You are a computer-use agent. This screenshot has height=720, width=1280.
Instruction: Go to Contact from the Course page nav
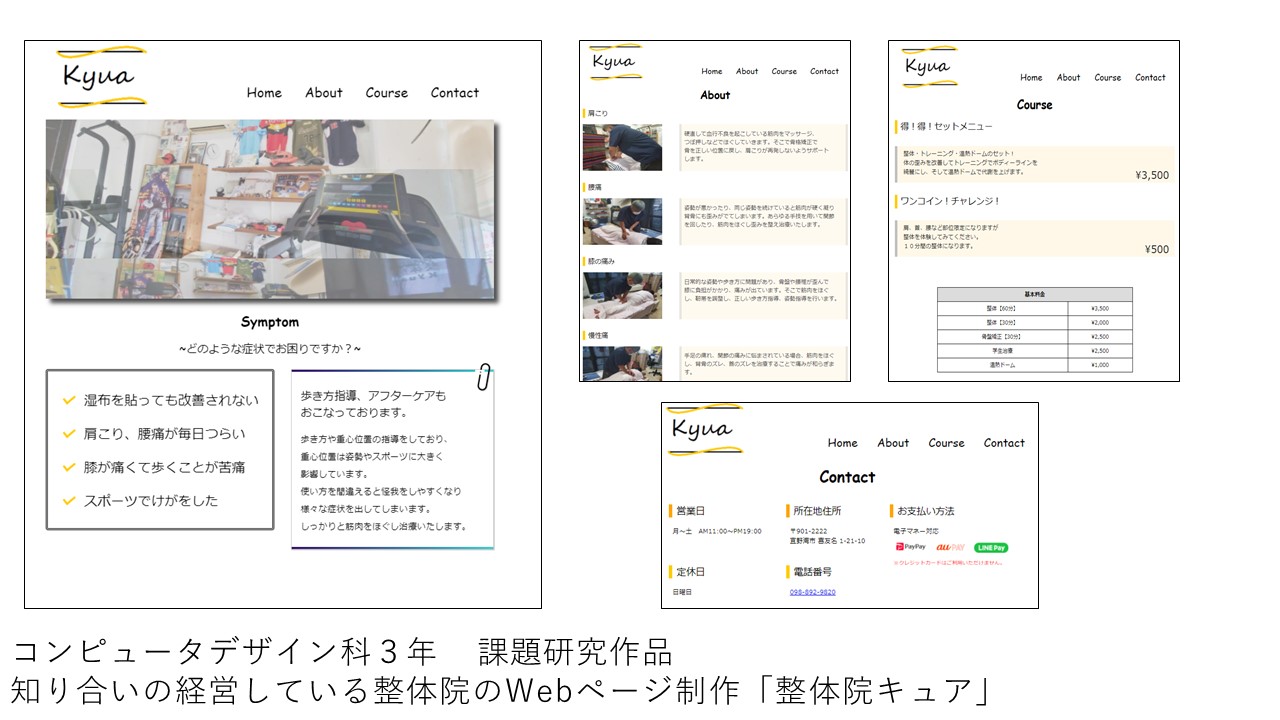click(1150, 78)
